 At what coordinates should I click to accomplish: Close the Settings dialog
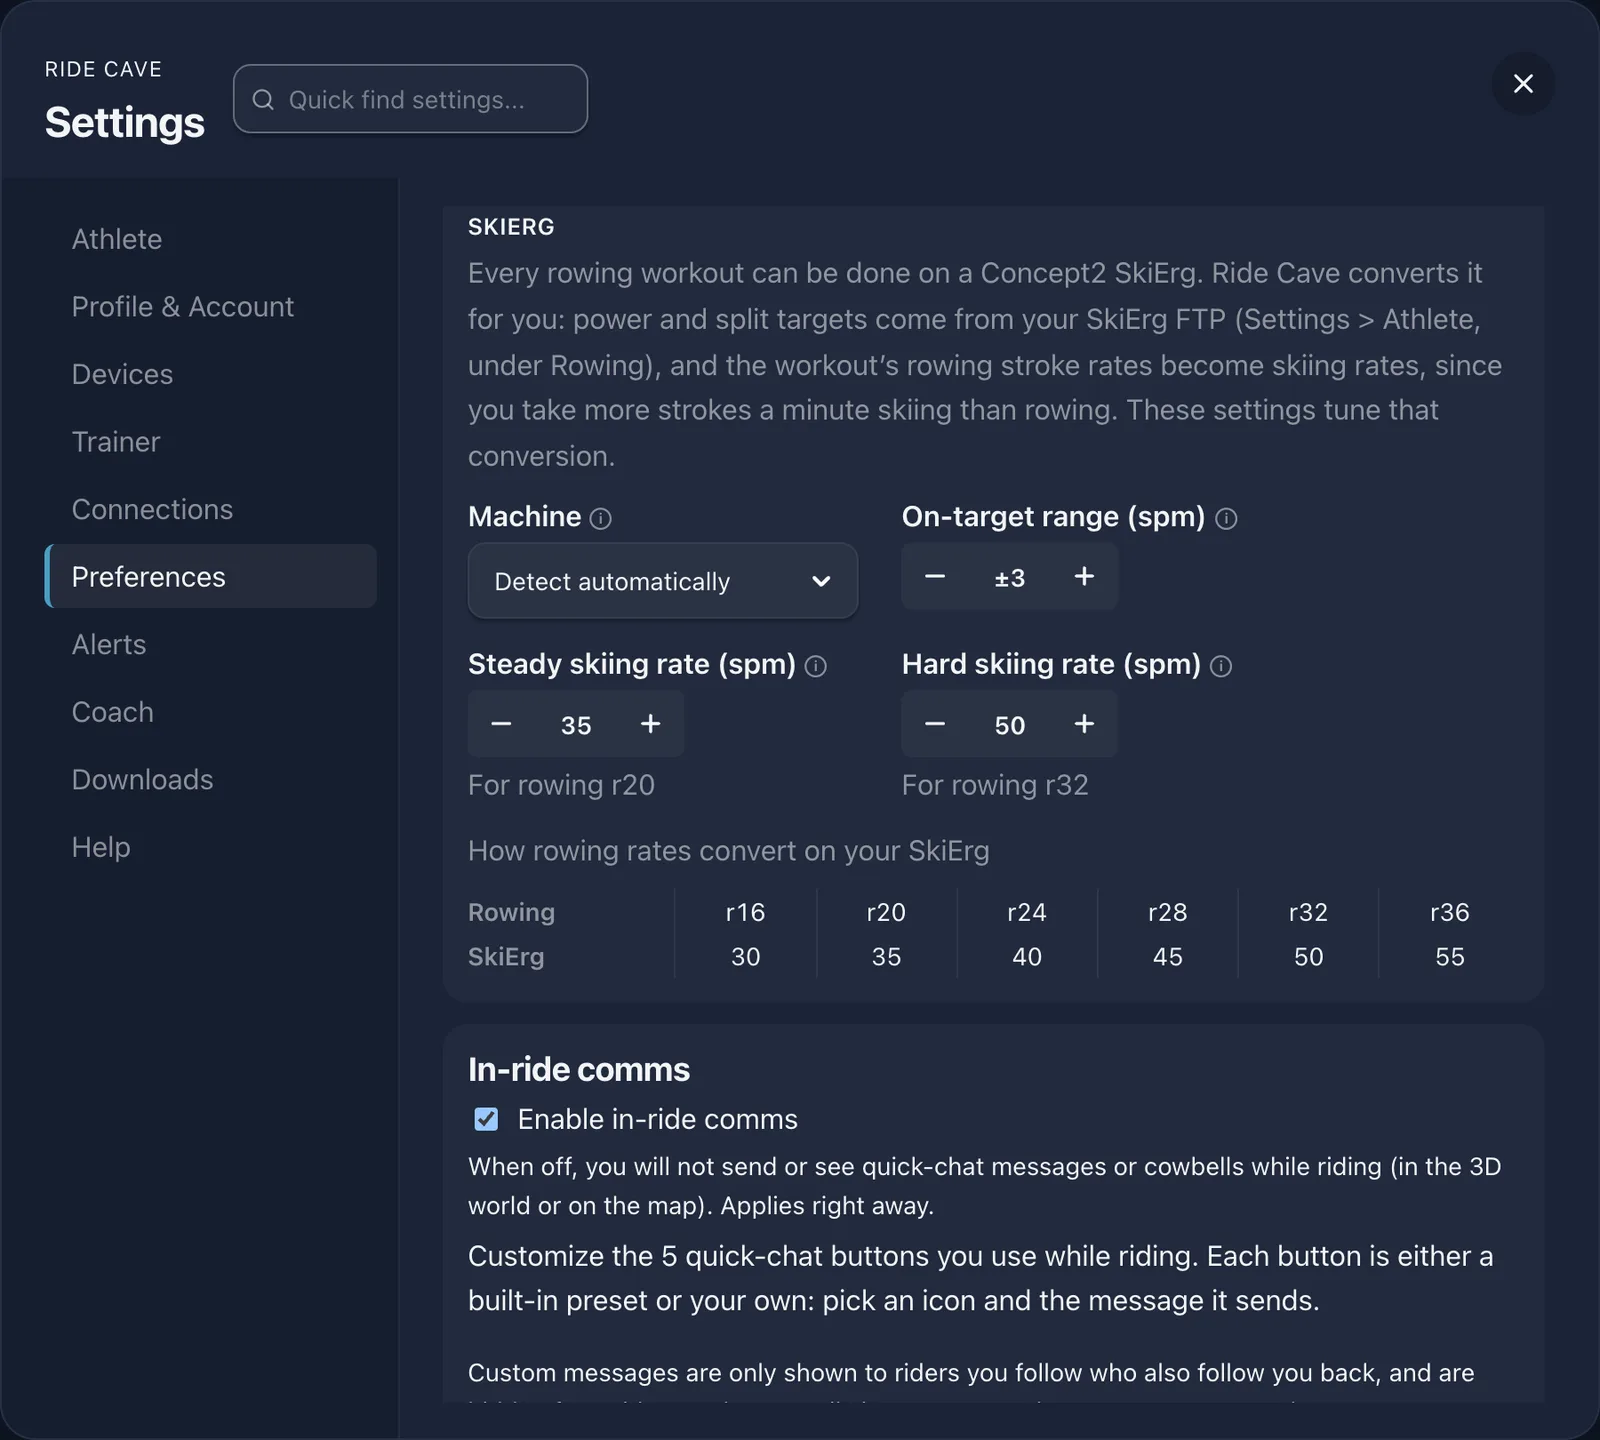click(x=1523, y=83)
